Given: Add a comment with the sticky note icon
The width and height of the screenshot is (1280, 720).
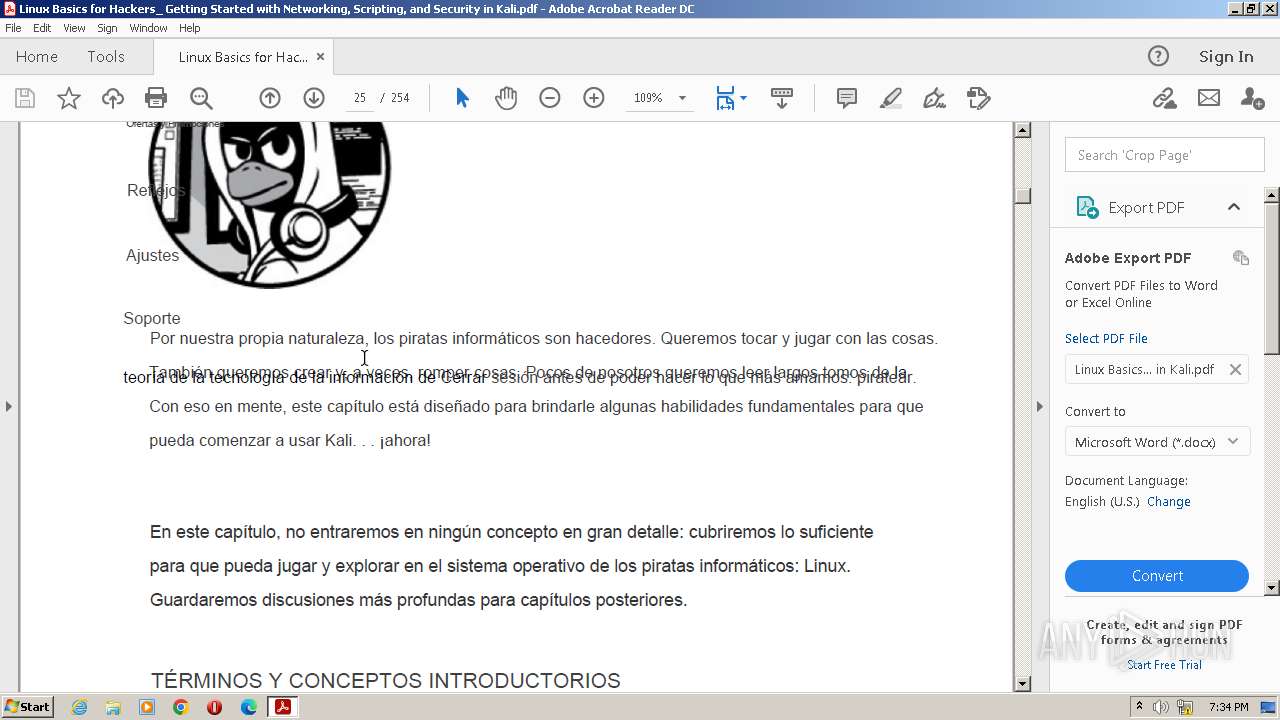Looking at the screenshot, I should pos(847,98).
